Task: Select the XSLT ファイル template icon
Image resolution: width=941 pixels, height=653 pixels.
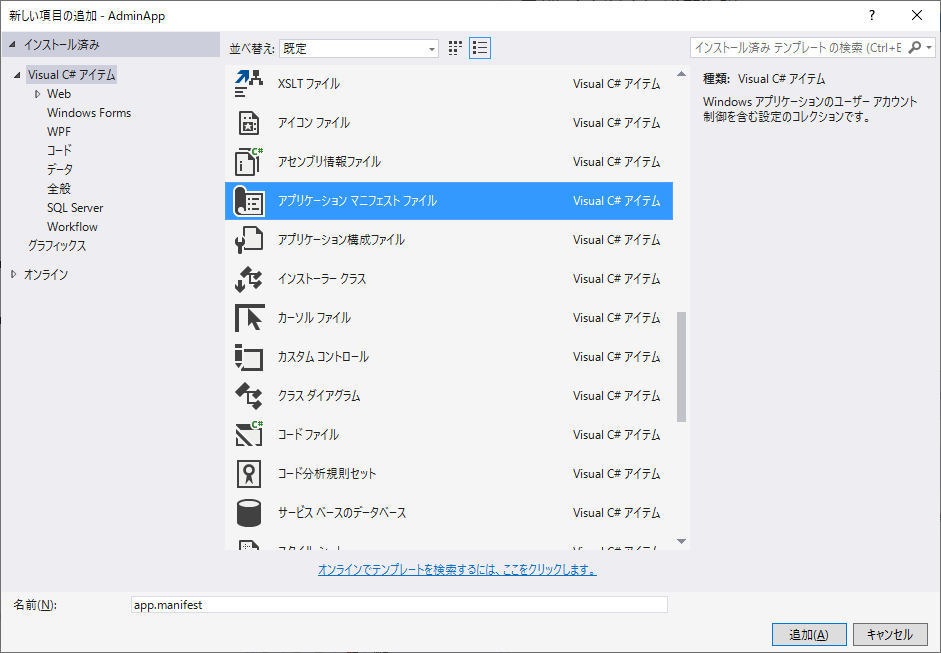Action: (x=246, y=83)
